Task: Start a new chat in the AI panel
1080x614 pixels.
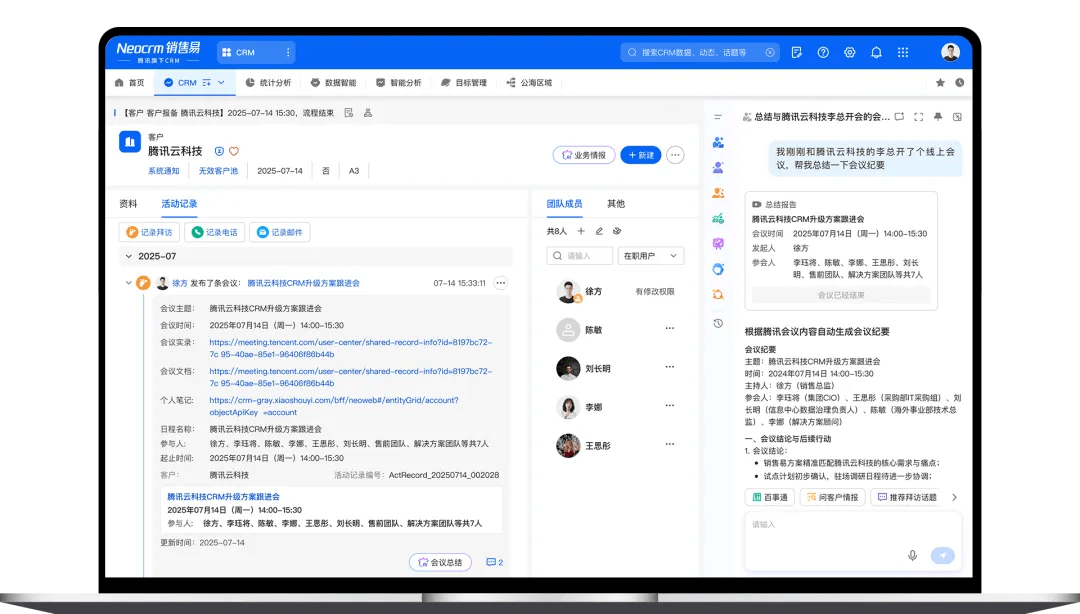Action: coord(900,117)
